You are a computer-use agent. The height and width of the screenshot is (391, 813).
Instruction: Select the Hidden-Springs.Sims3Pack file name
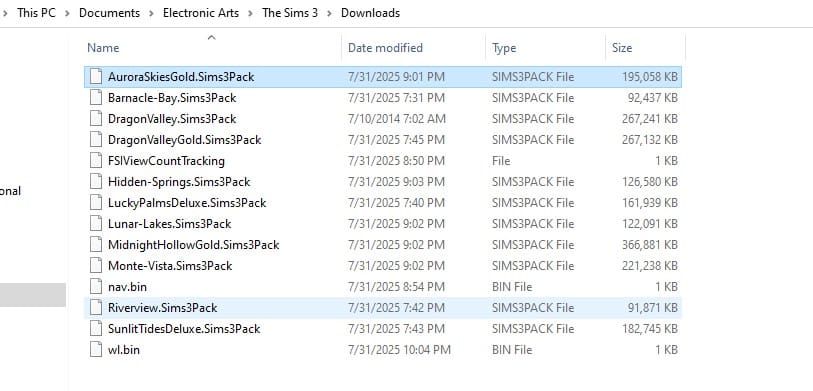(x=179, y=181)
